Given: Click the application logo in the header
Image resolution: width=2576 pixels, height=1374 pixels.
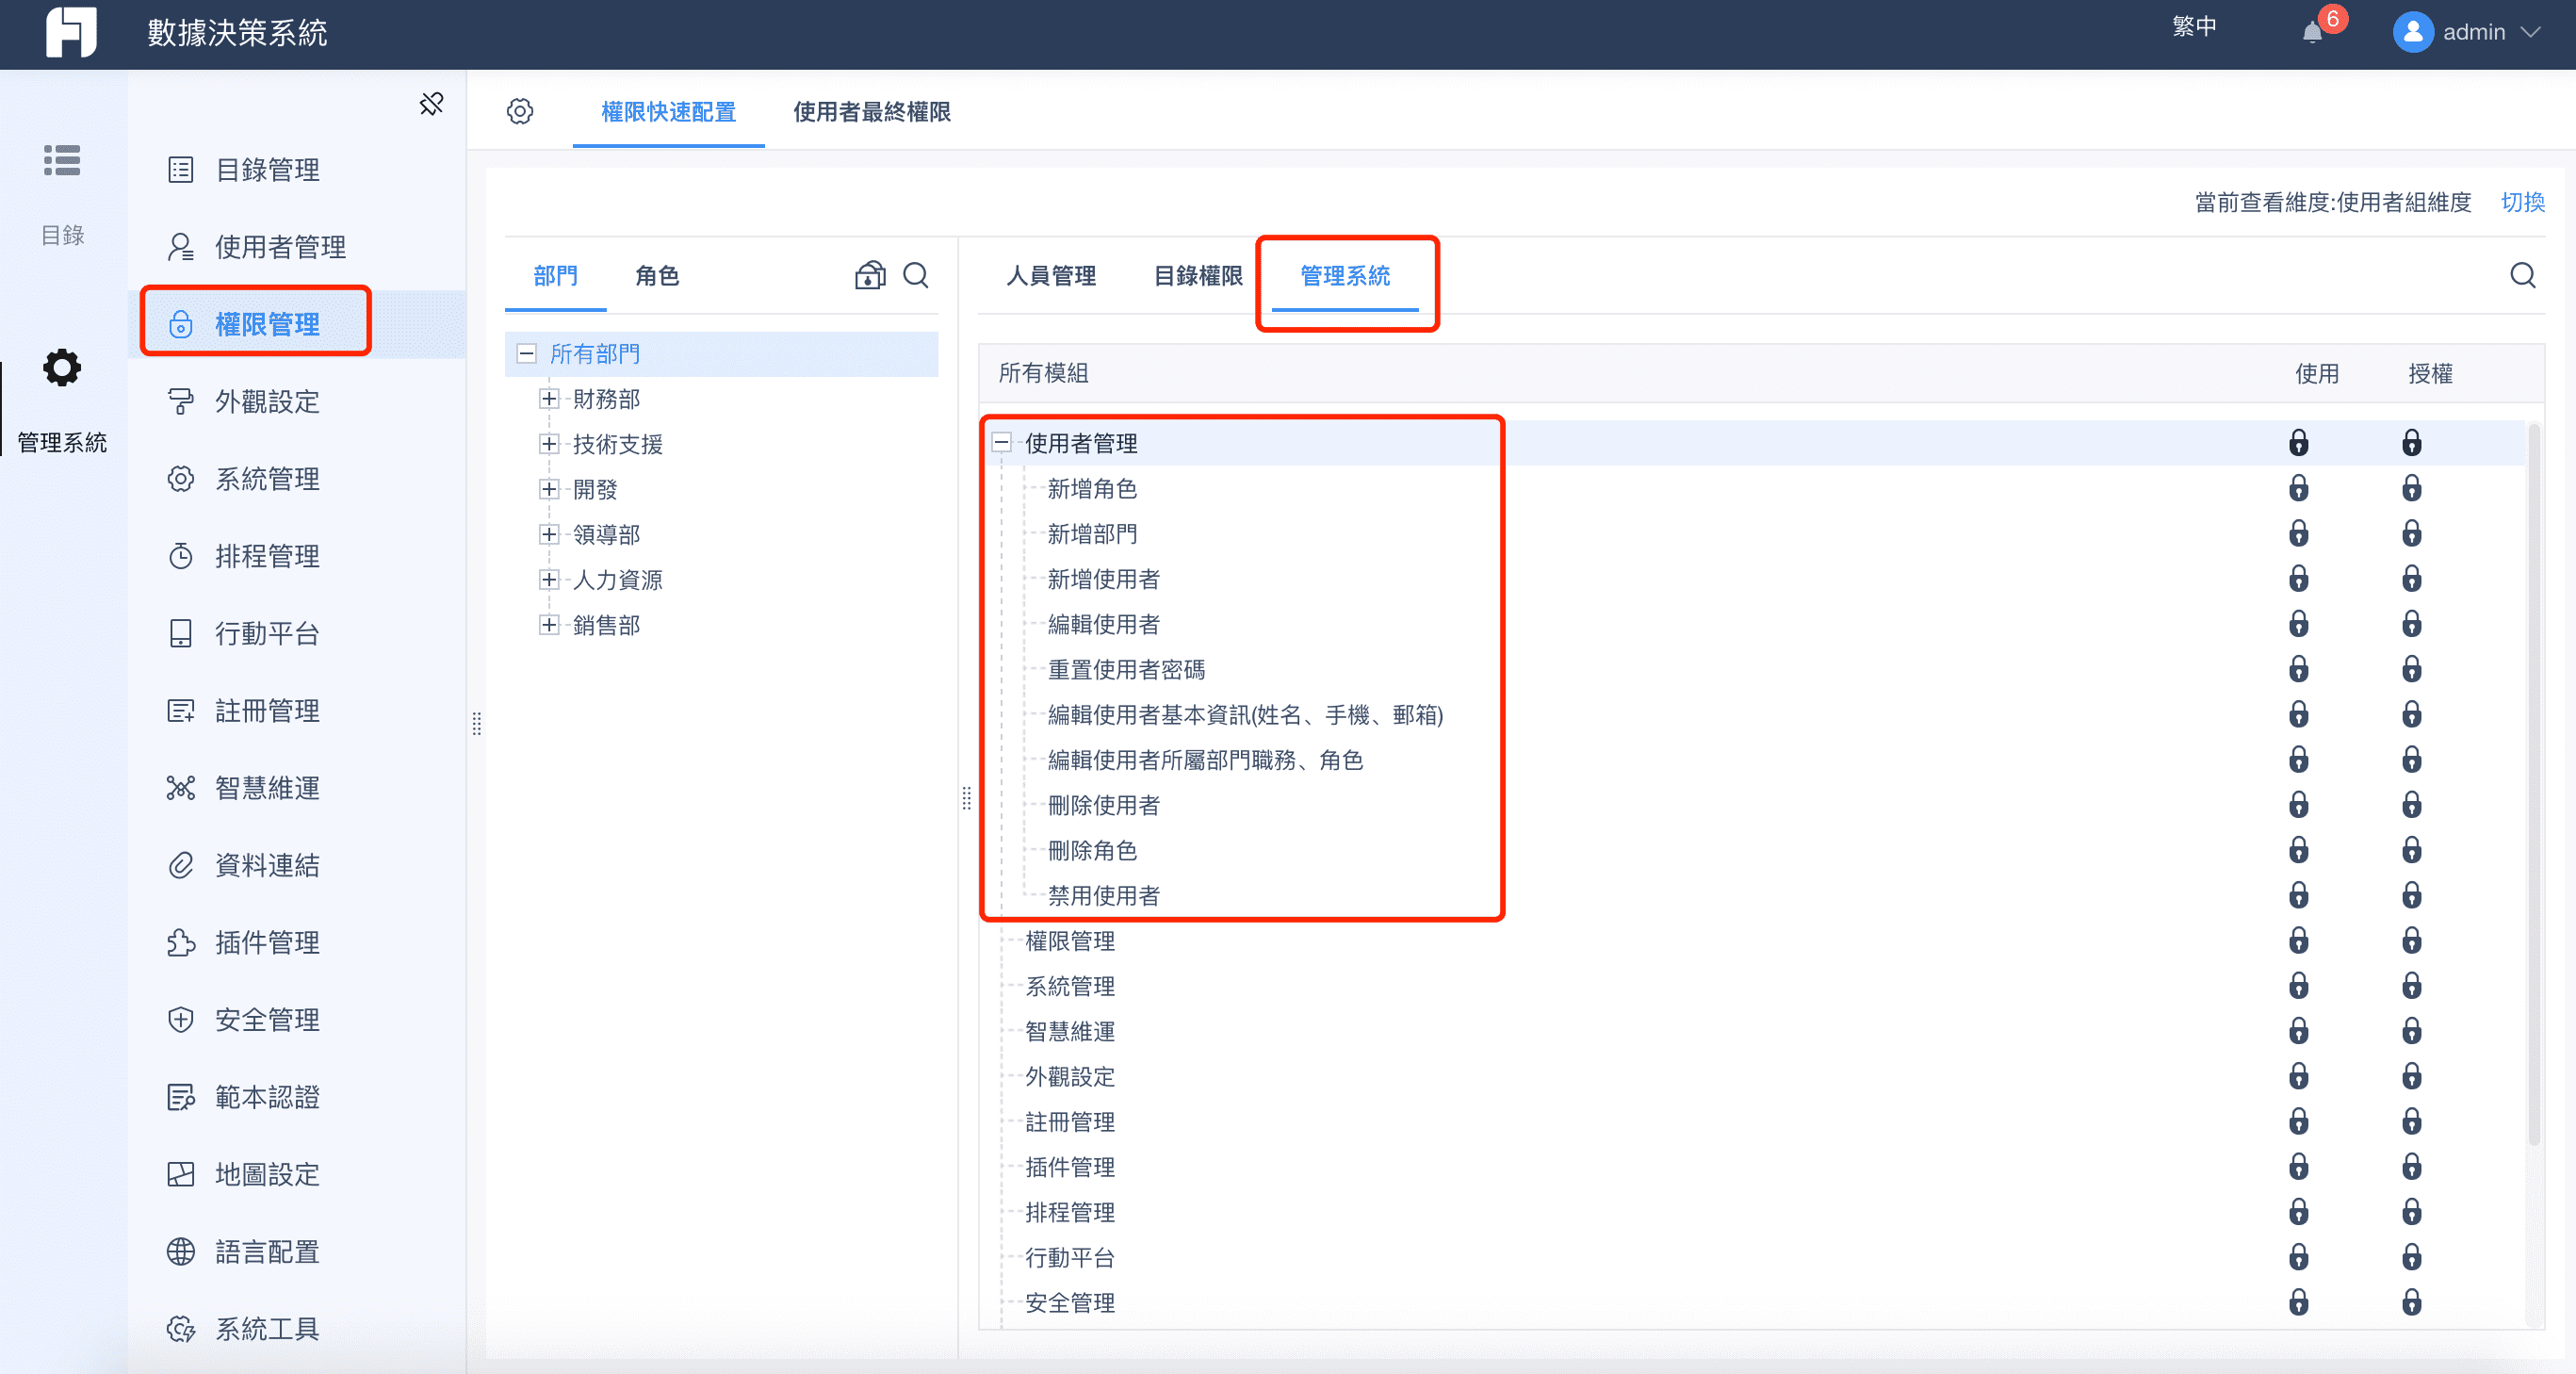Looking at the screenshot, I should coord(71,32).
